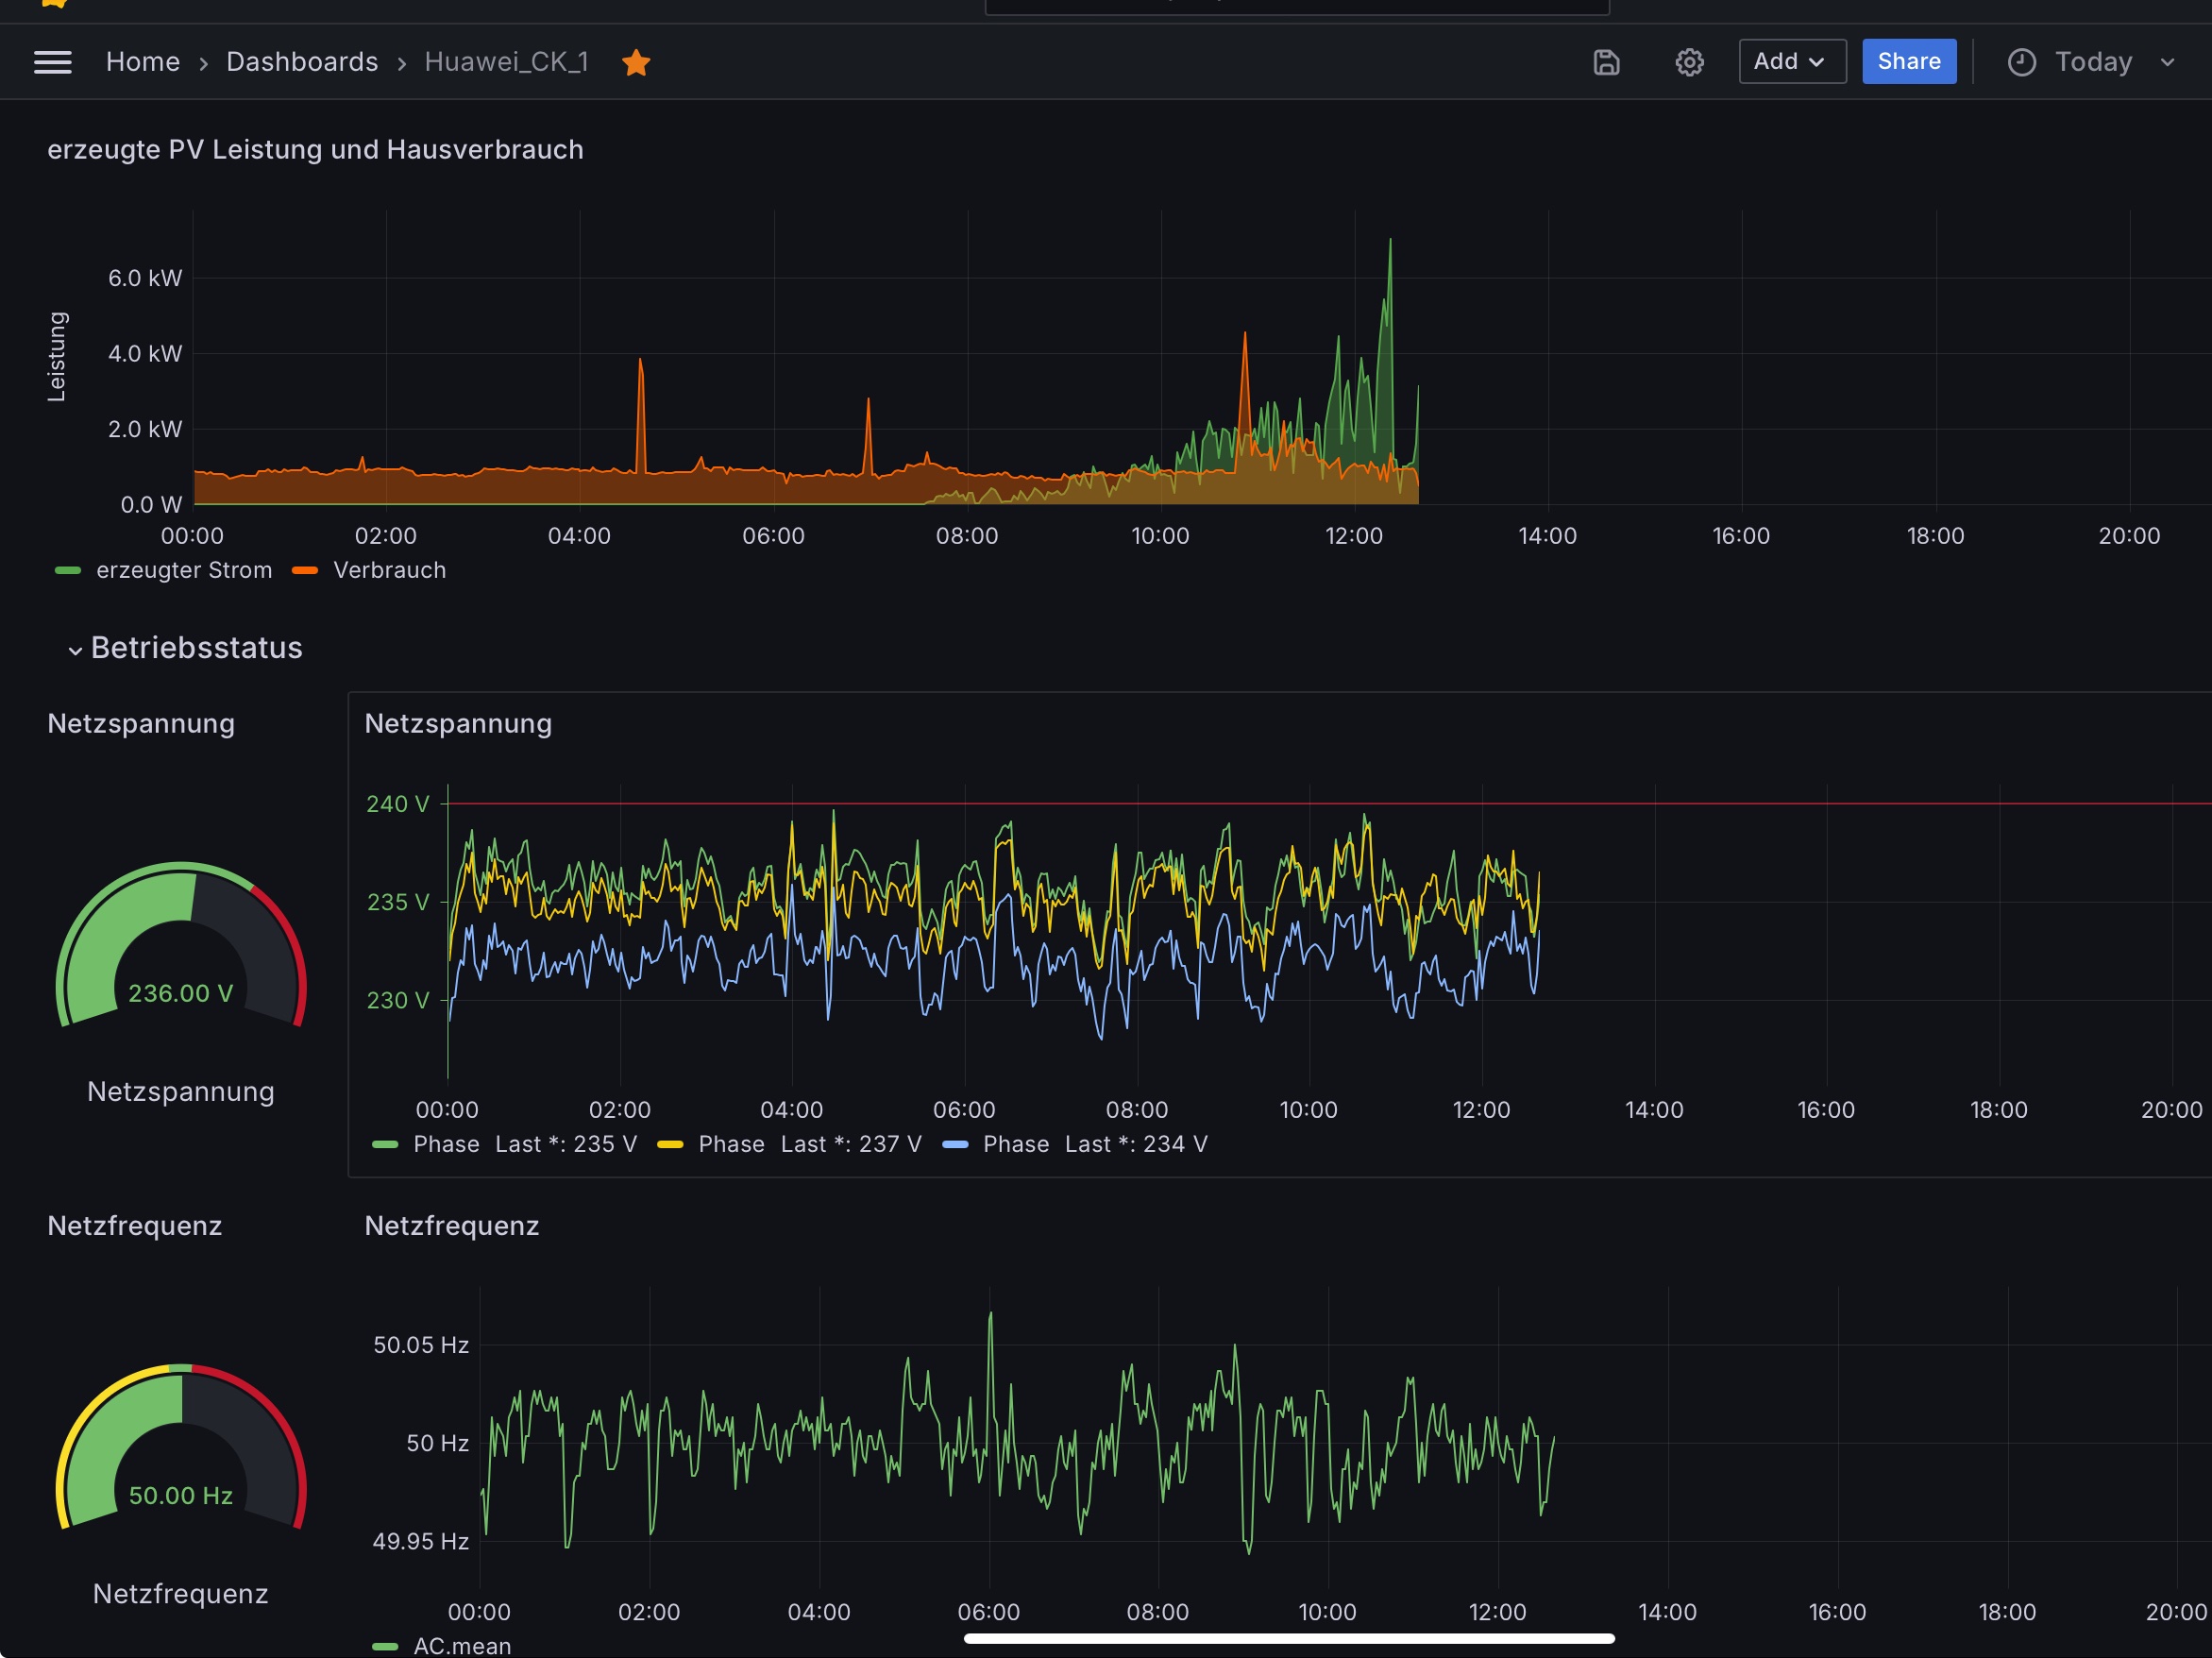Image resolution: width=2212 pixels, height=1658 pixels.
Task: Go to Home breadcrumb
Action: tap(143, 62)
